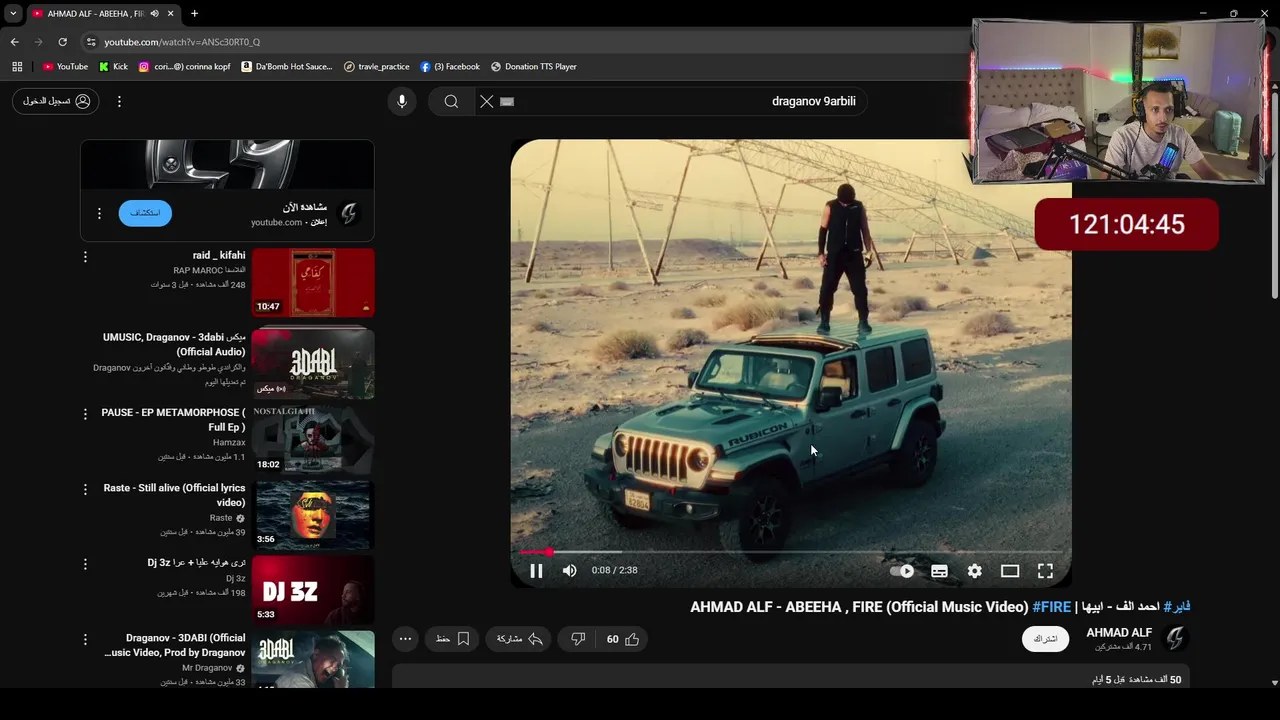Open the Donation TTS Player bookmark
The height and width of the screenshot is (720, 1280).
(x=534, y=67)
